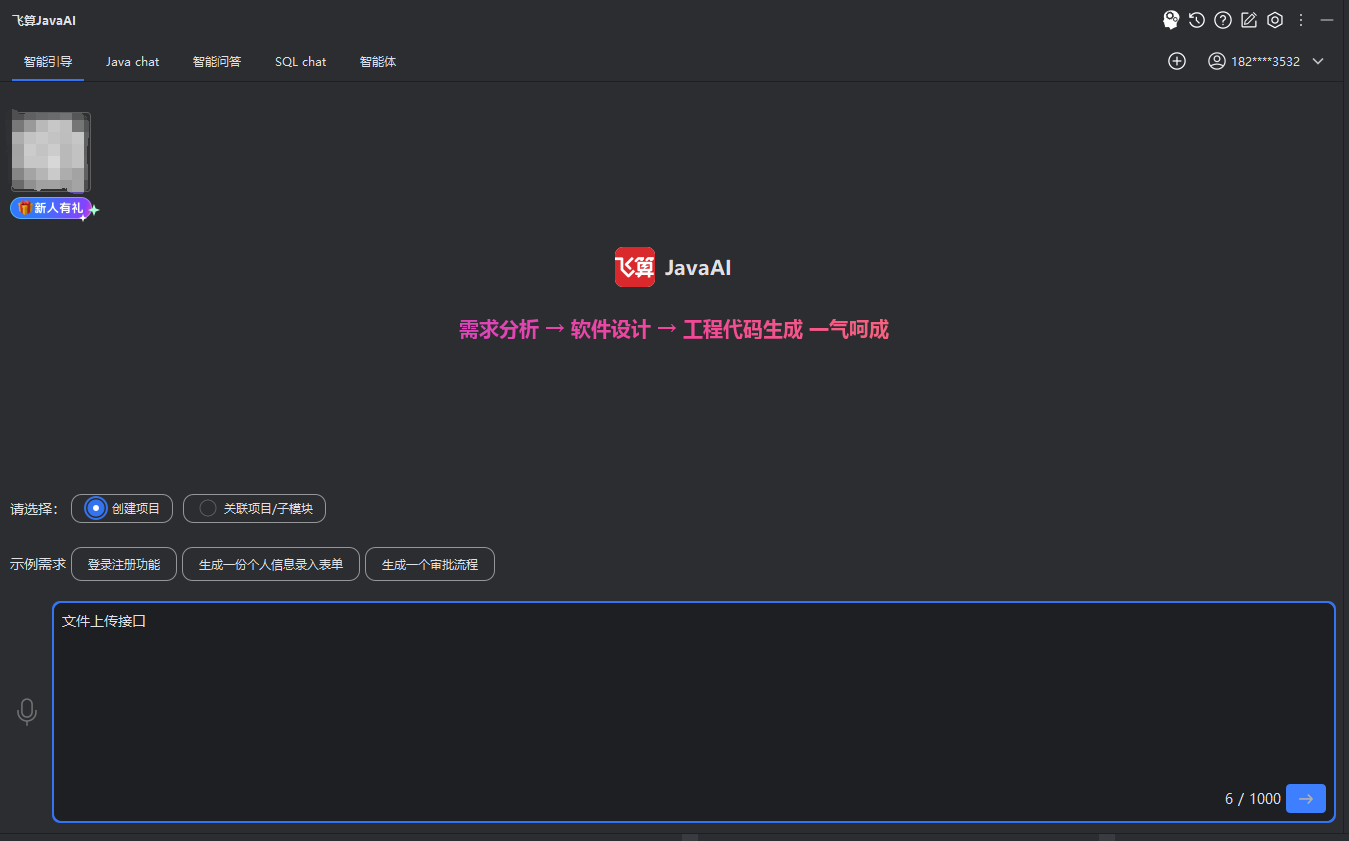Screen dimensions: 1349x841
Task: Click the 182****3532 account name
Action: click(1265, 61)
